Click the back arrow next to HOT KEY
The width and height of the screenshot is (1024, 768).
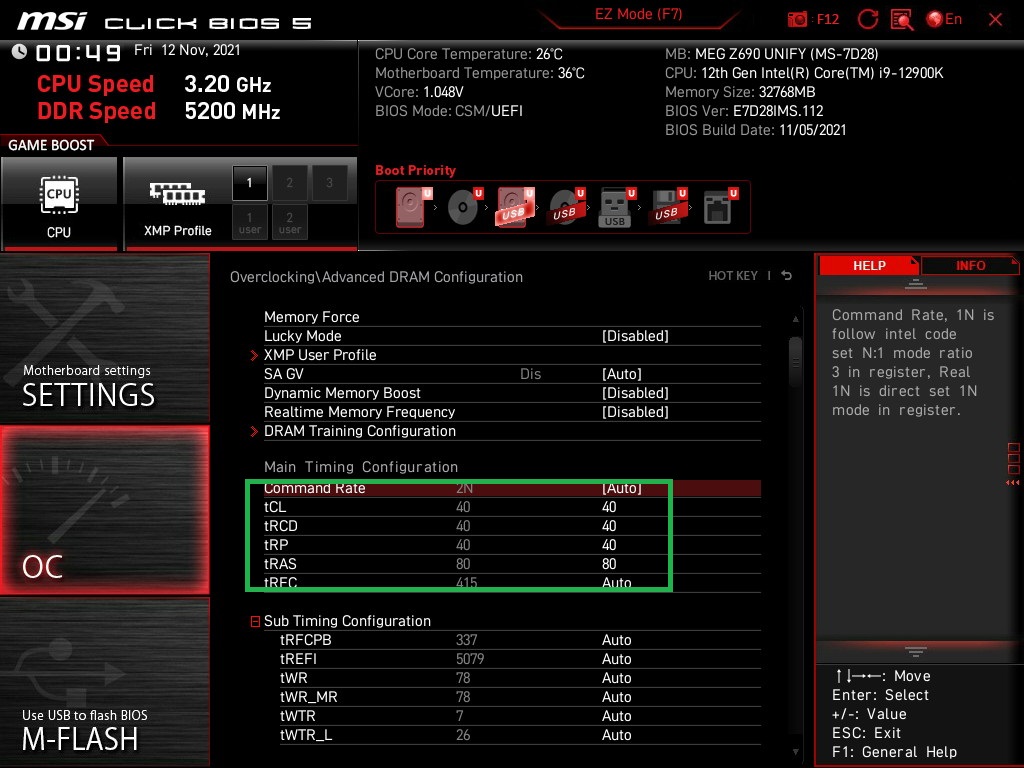[786, 276]
